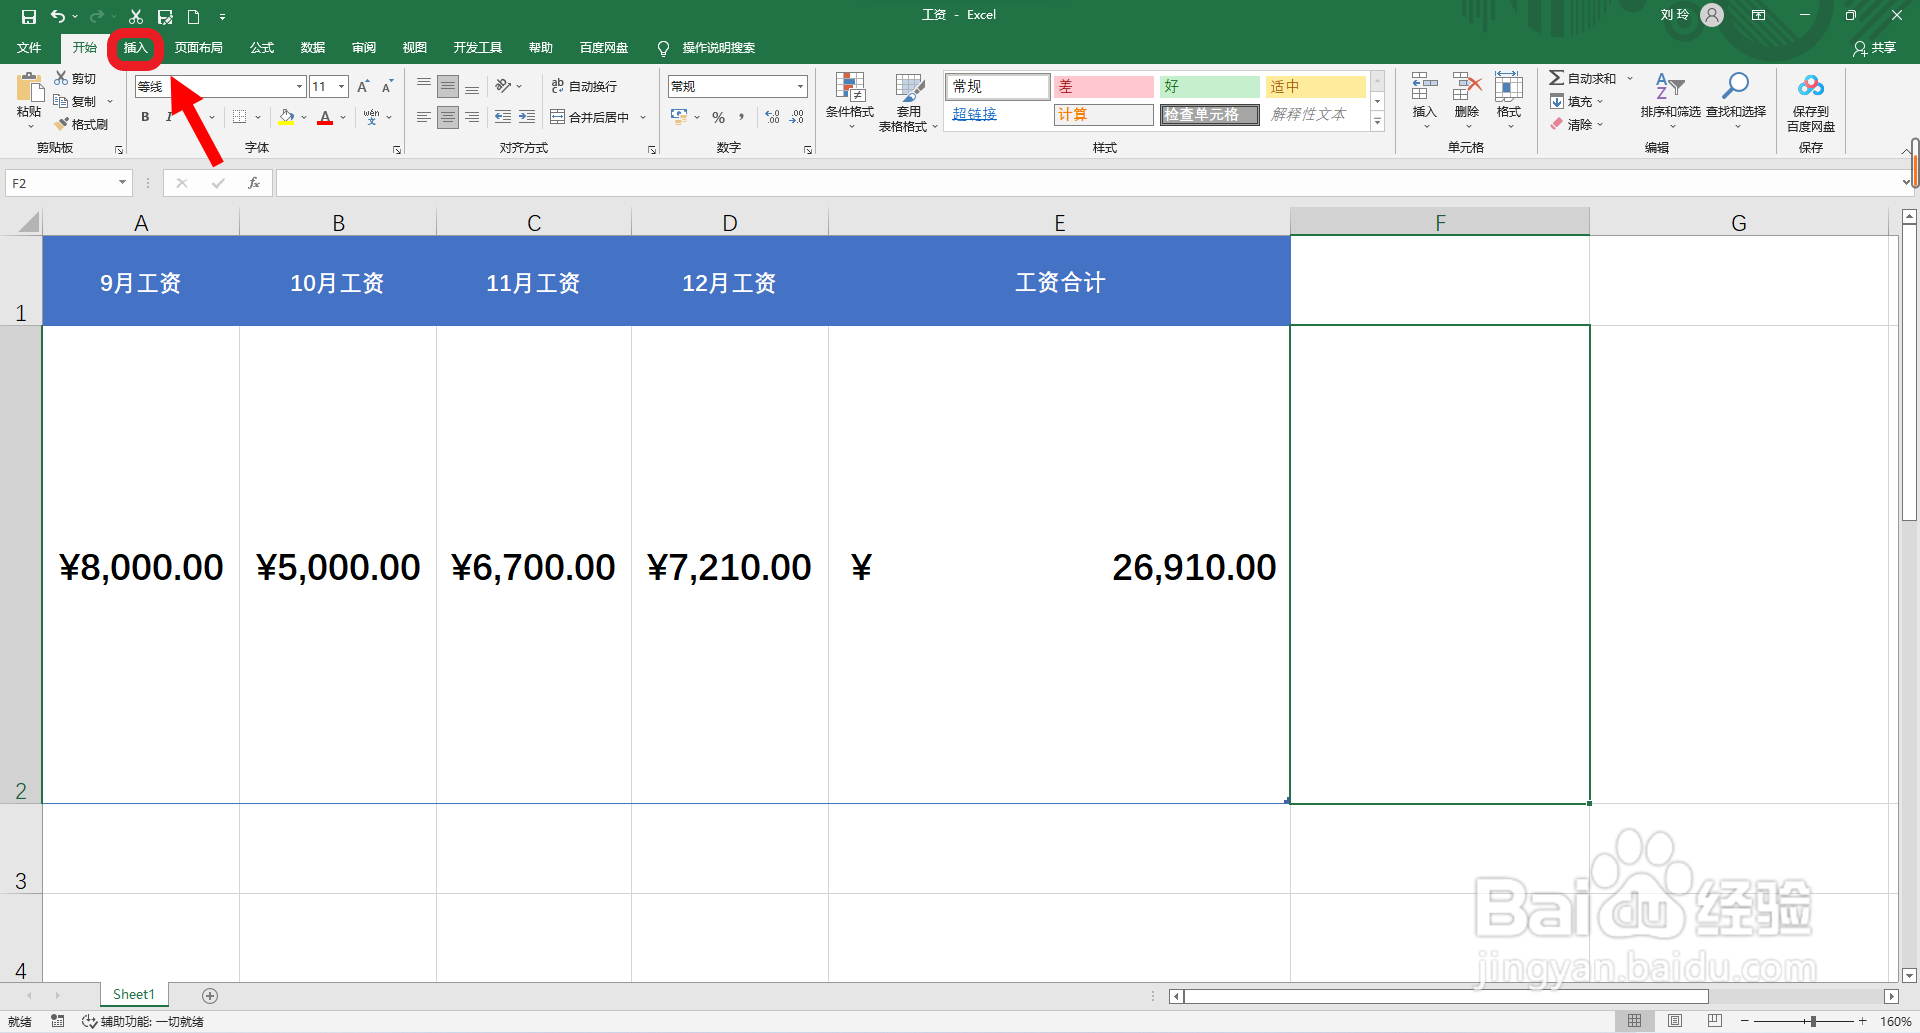
Task: Toggle 自动换行 wrap text
Action: [584, 86]
